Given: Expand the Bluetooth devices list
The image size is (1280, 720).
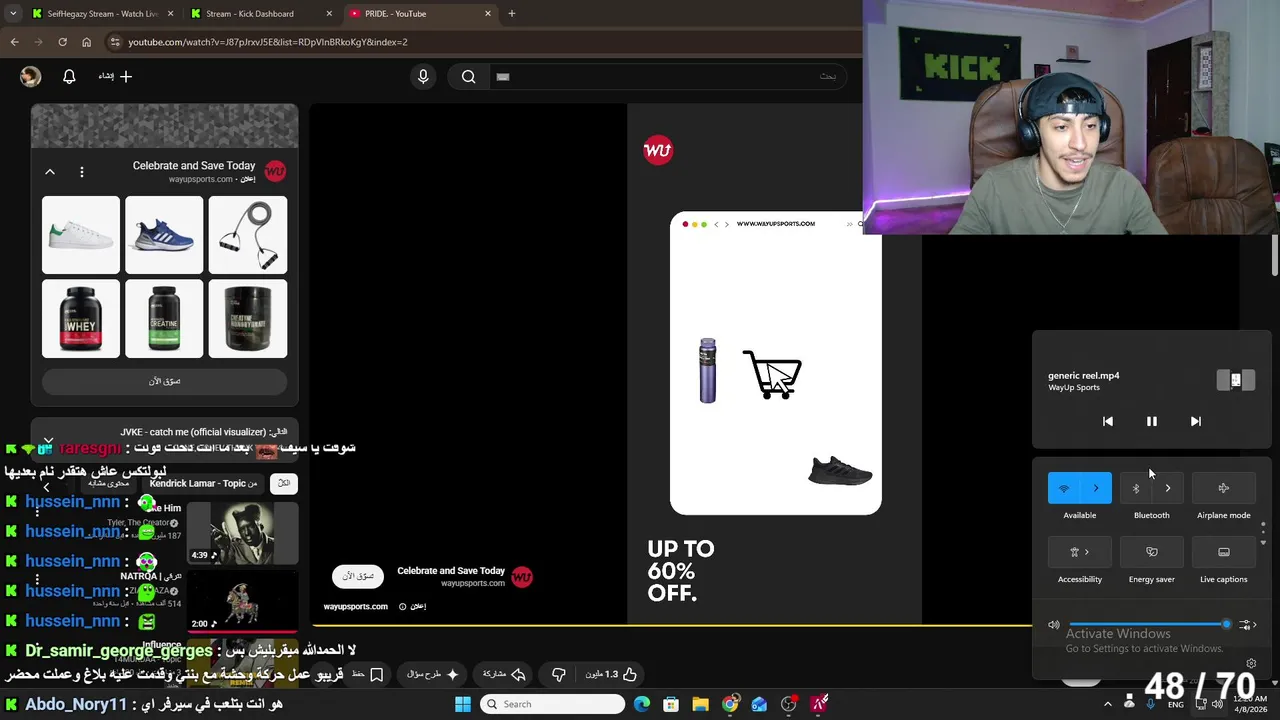Looking at the screenshot, I should pos(1168,488).
